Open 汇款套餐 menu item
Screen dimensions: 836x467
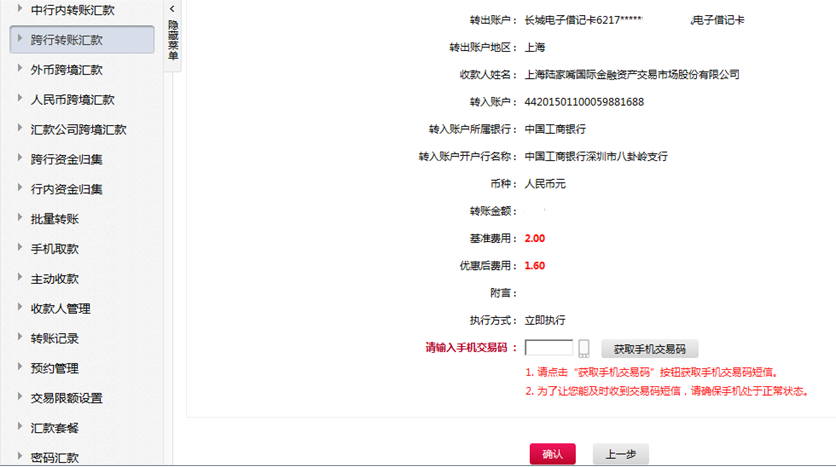[55, 428]
